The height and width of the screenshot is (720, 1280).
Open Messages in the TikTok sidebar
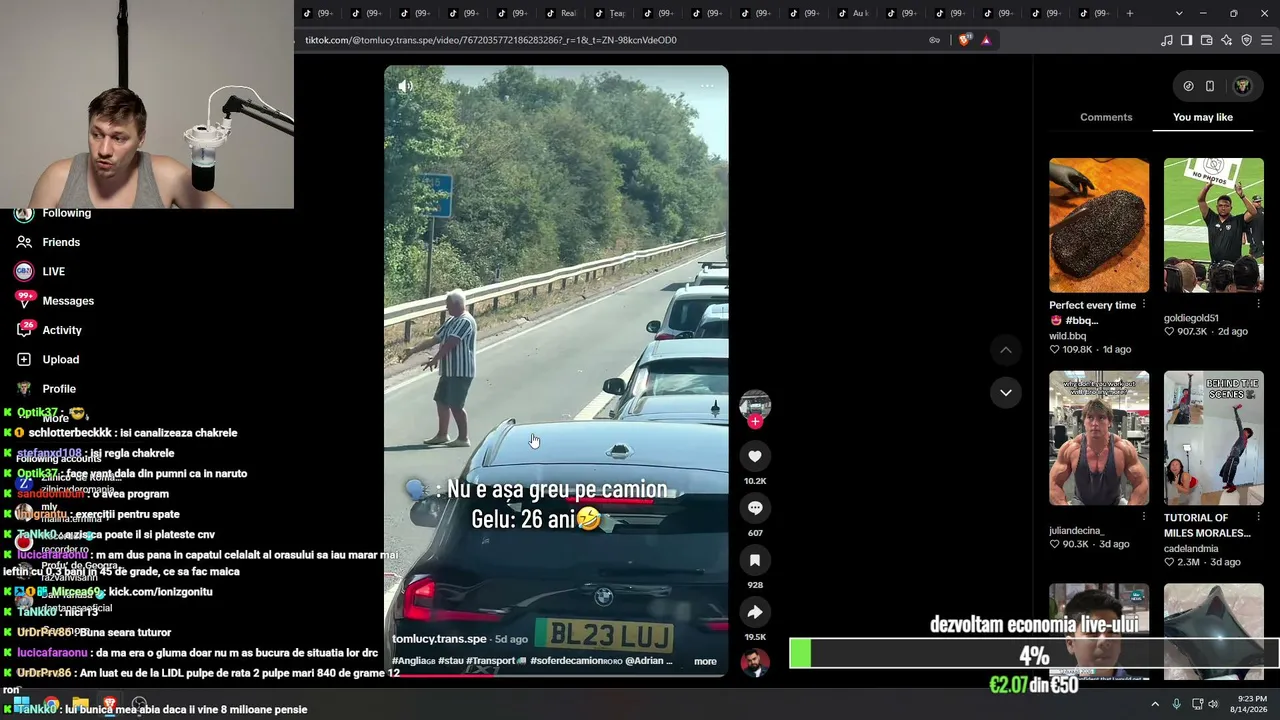68,301
